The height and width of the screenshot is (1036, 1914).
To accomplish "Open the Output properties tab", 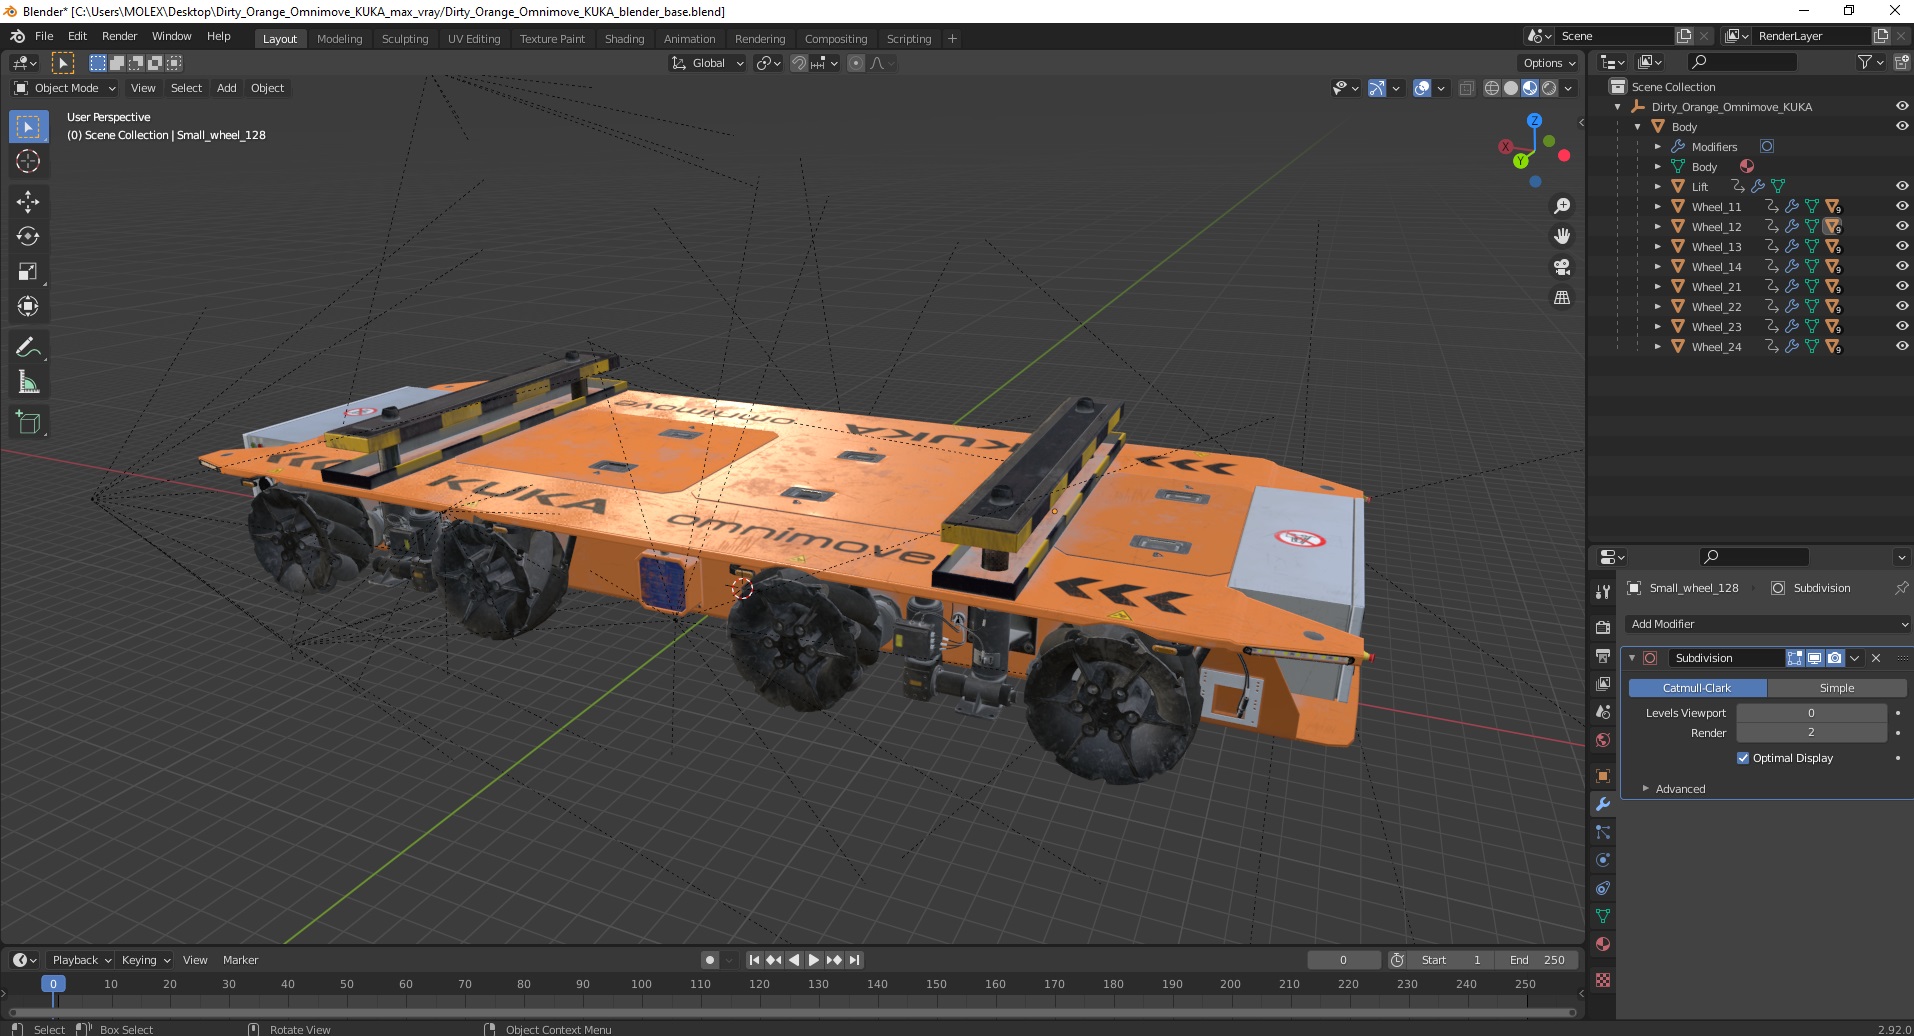I will coord(1603,656).
